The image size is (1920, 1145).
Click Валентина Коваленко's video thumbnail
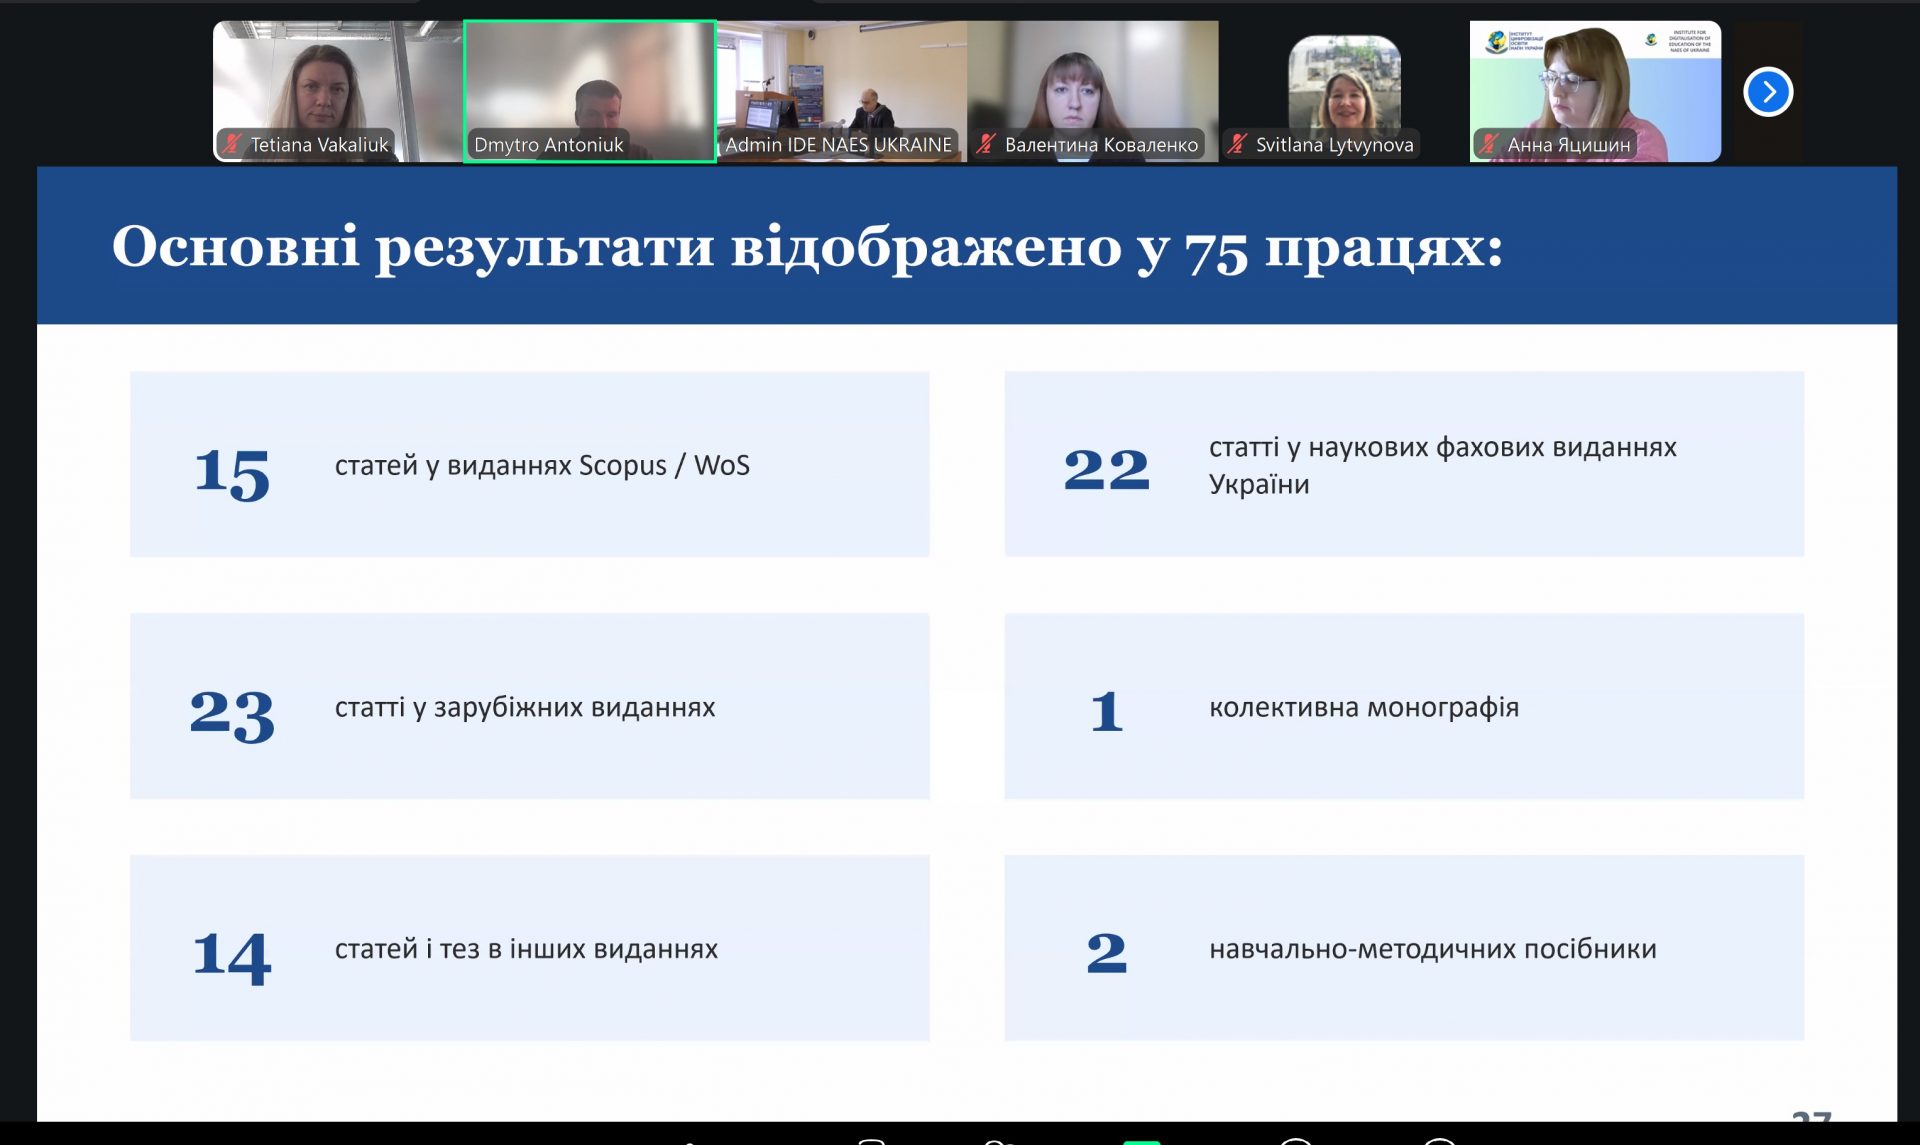(x=1092, y=80)
